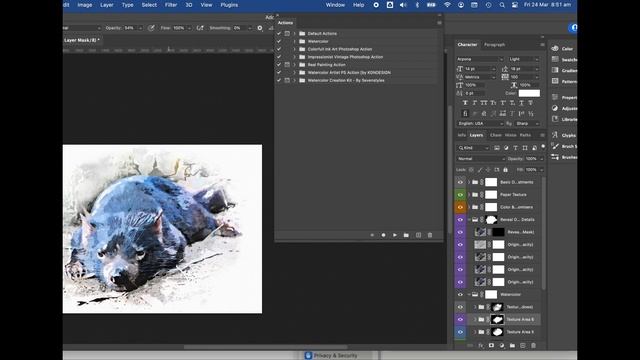Image resolution: width=640 pixels, height=360 pixels.
Task: Open the anti-aliasing Sharp dropdown
Action: [x=527, y=123]
